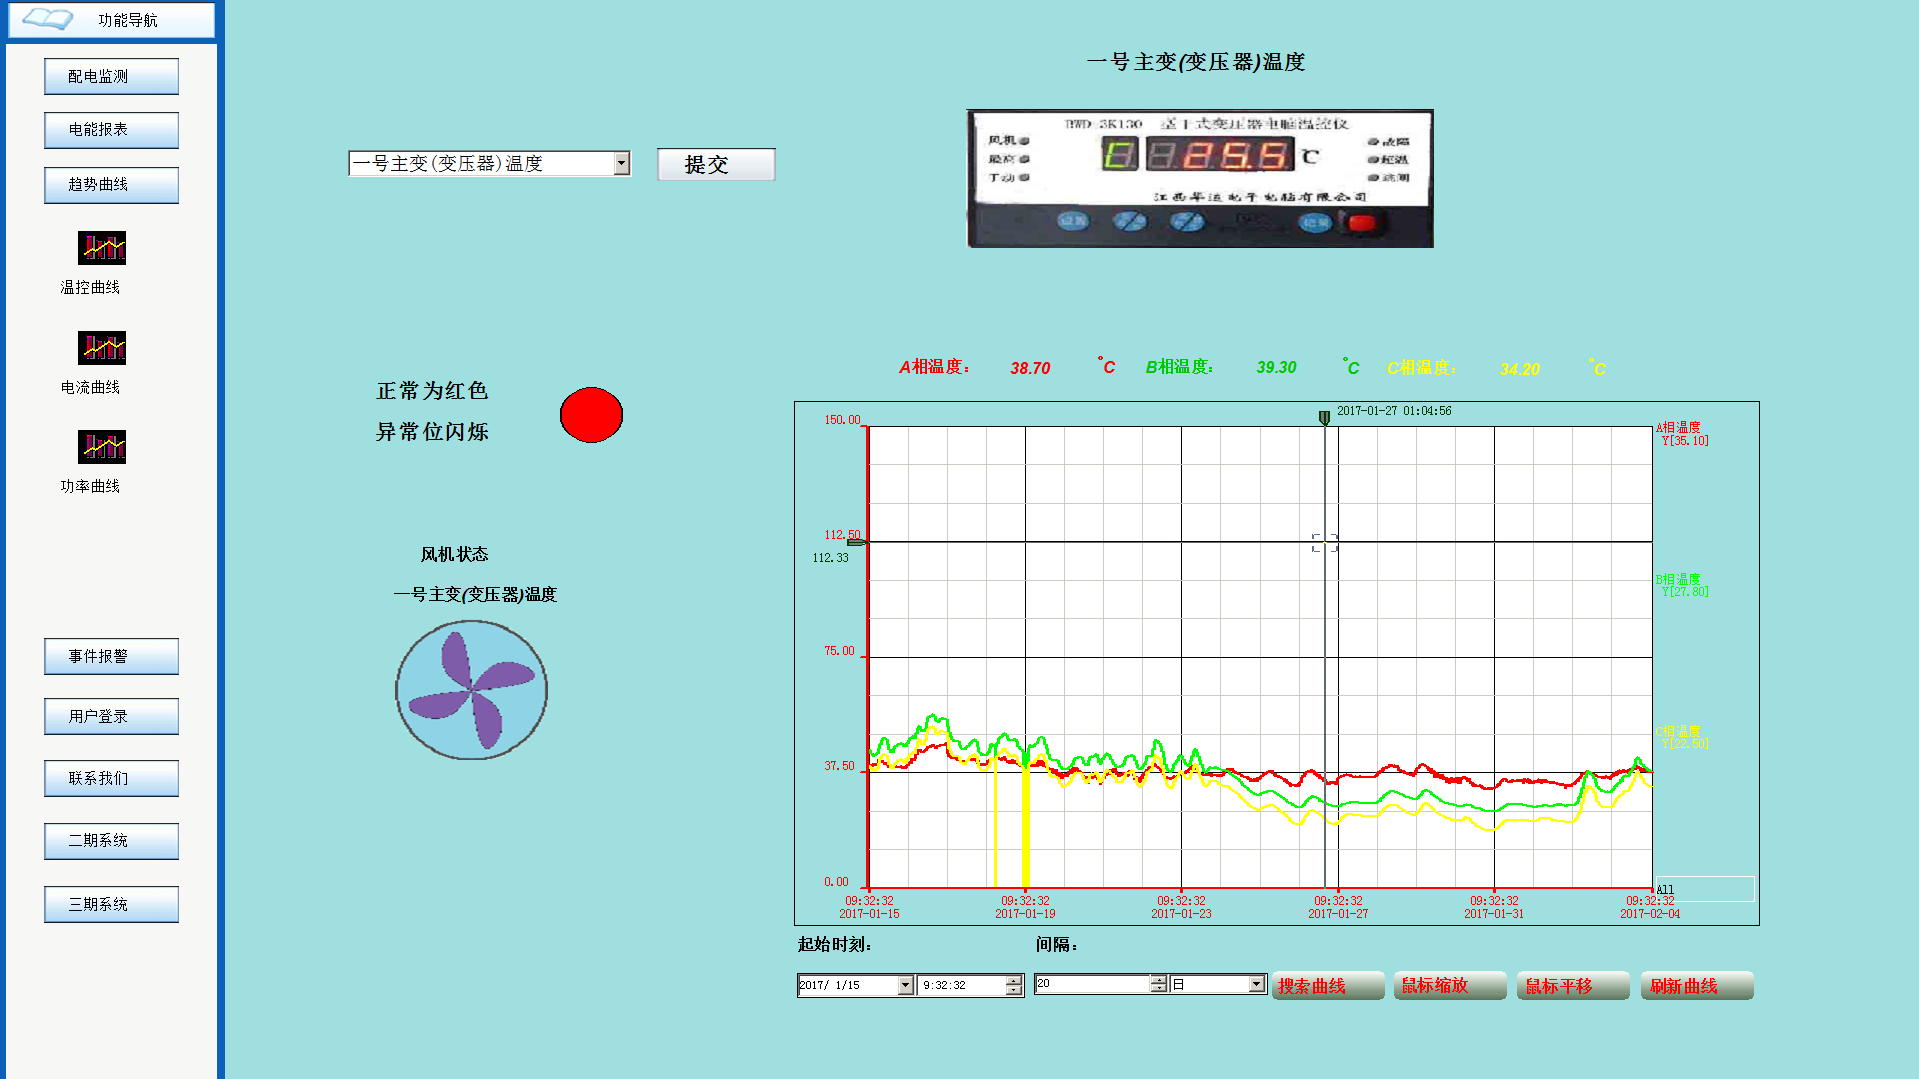Open the 事件报警 menu item
1919x1079 pixels.
point(111,657)
